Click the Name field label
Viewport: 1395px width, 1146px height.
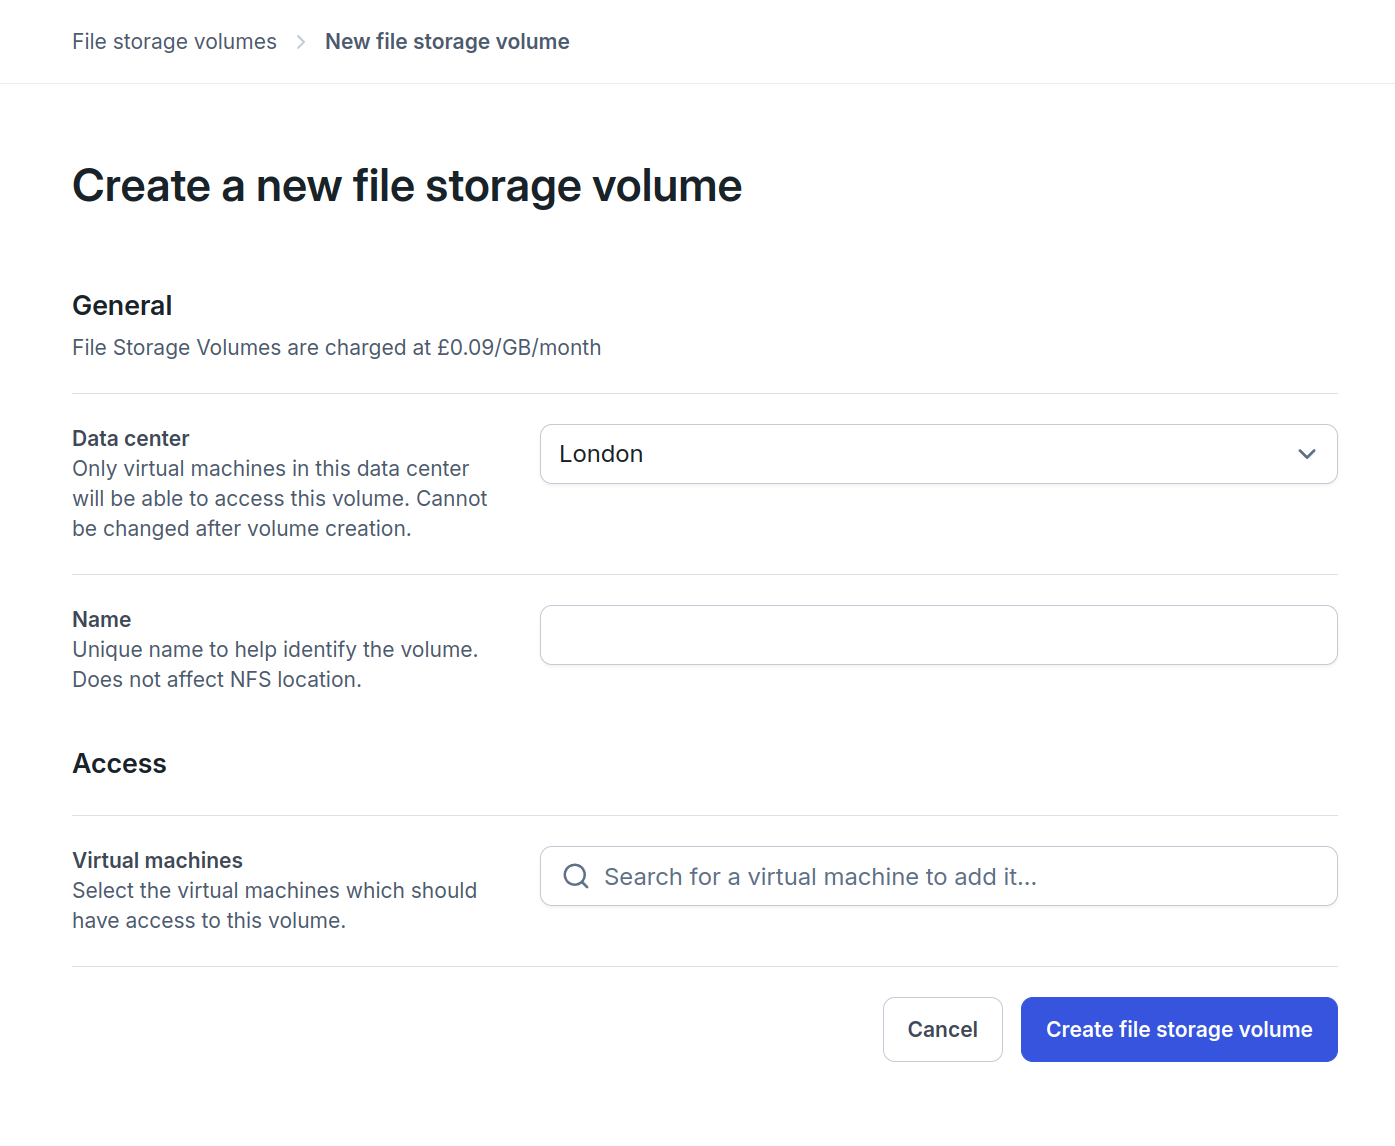coord(101,619)
